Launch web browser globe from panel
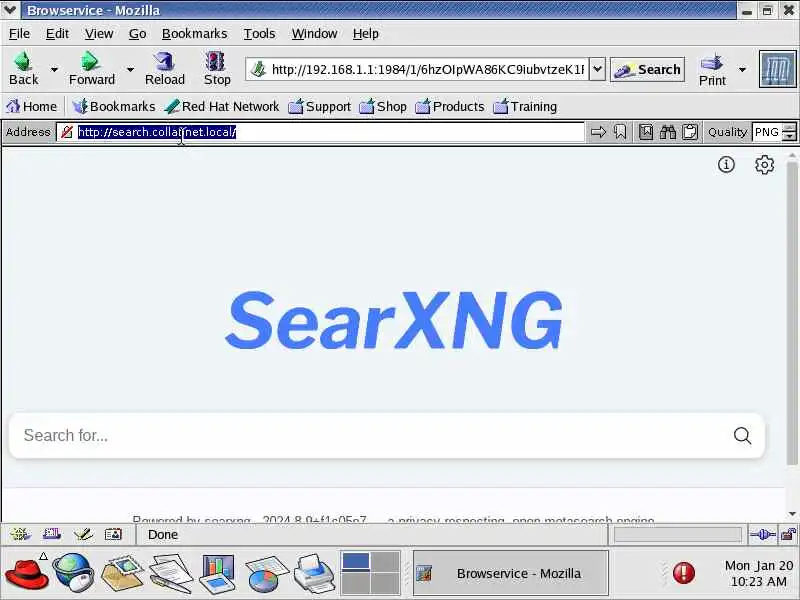Image resolution: width=800 pixels, height=600 pixels. [74, 573]
